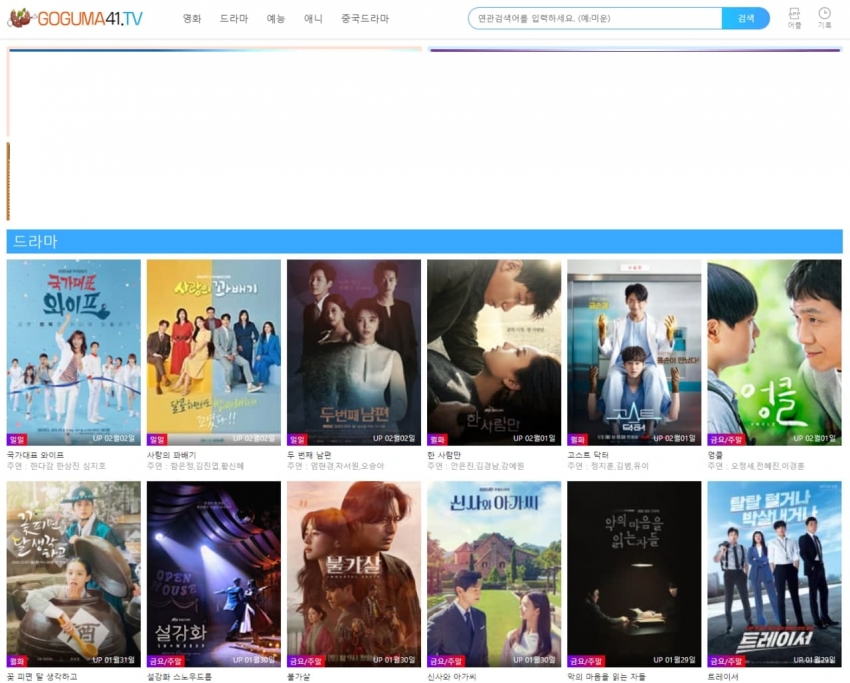Click the 주연 cast line under 두 번째 남편
The height and width of the screenshot is (683, 850).
pos(336,466)
